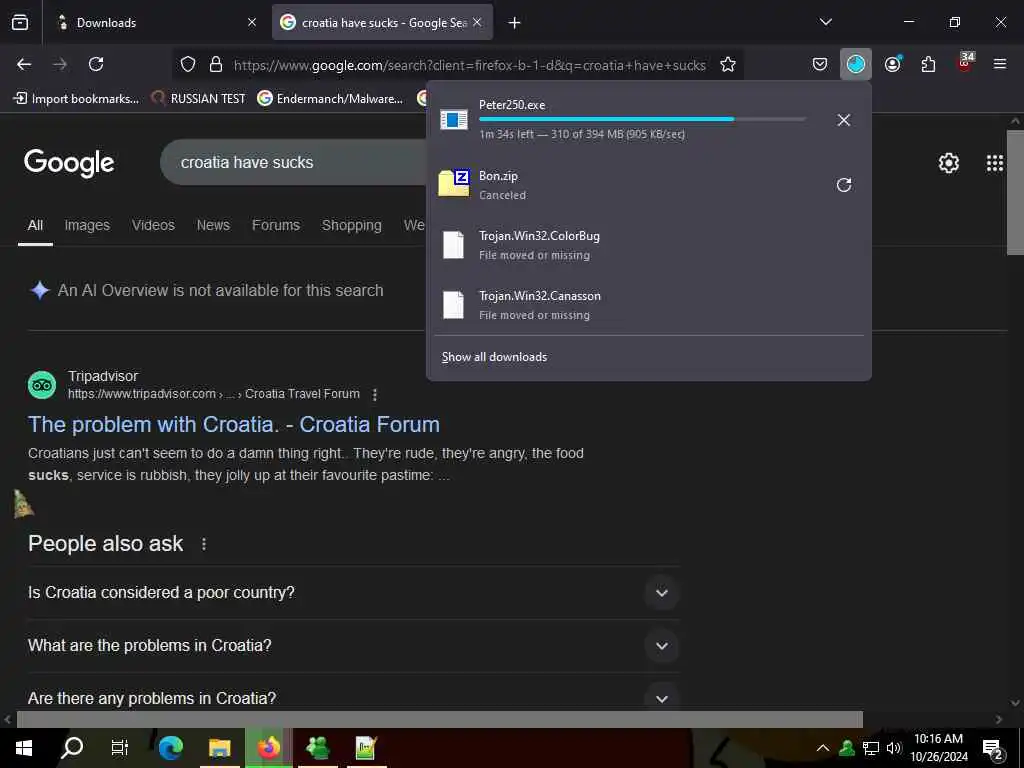This screenshot has width=1024, height=768.
Task: Open the Notification center icon
Action: [x=993, y=750]
